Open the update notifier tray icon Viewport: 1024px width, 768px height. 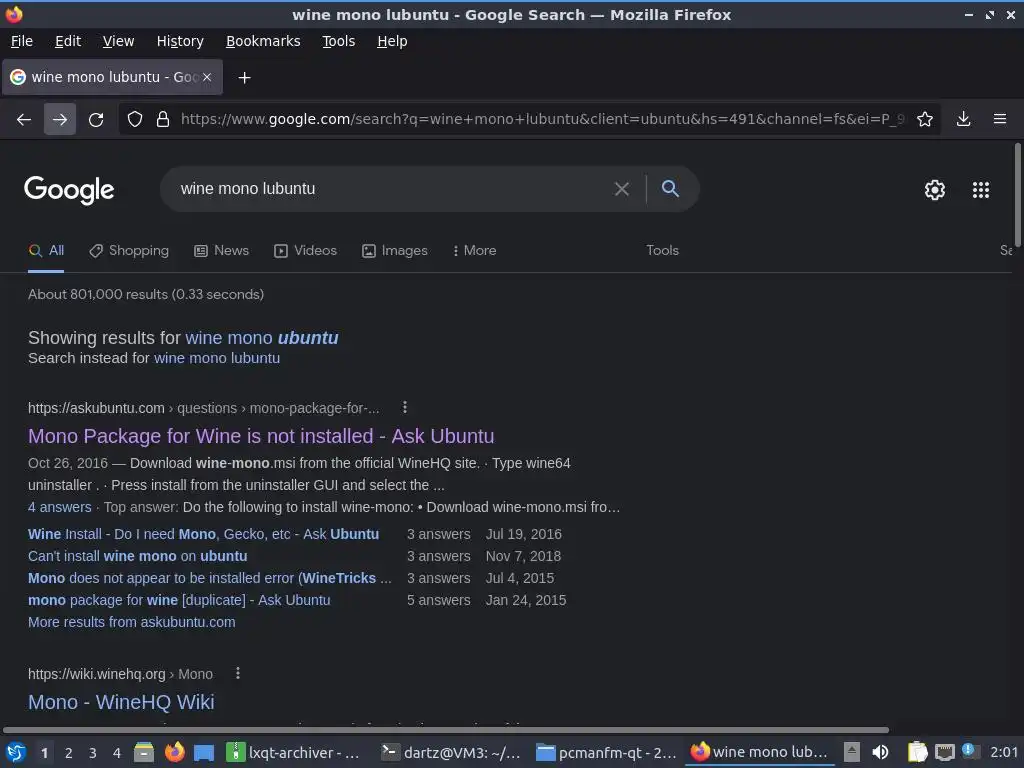(969, 751)
